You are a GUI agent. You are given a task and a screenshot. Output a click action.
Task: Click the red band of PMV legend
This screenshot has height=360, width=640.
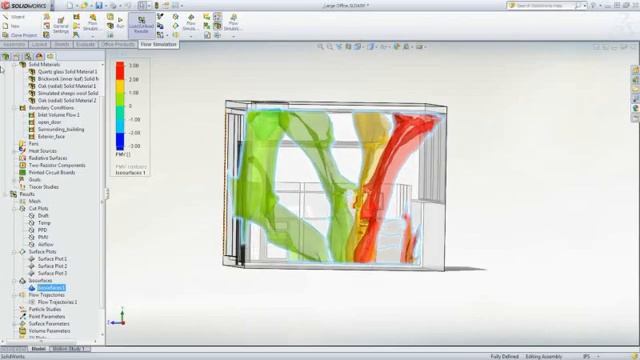click(120, 71)
